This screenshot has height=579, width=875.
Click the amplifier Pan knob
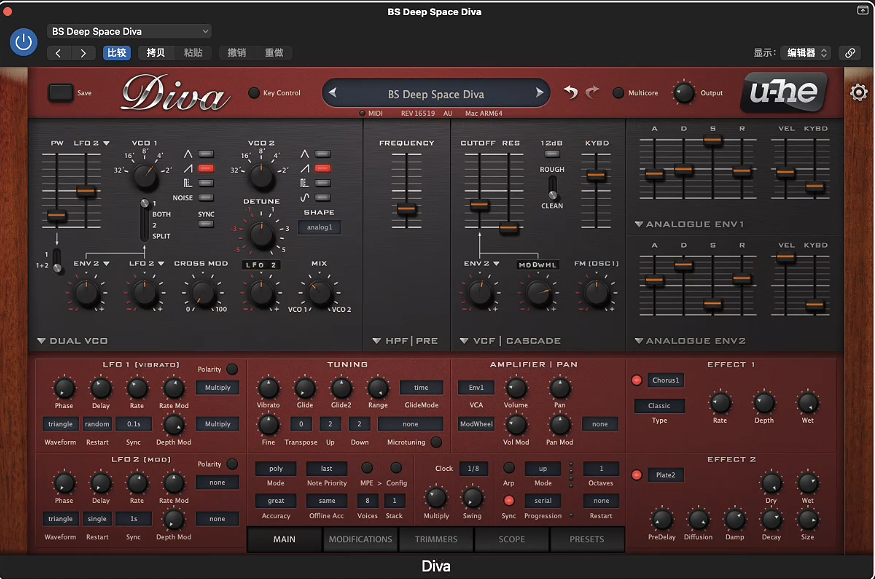pos(560,388)
